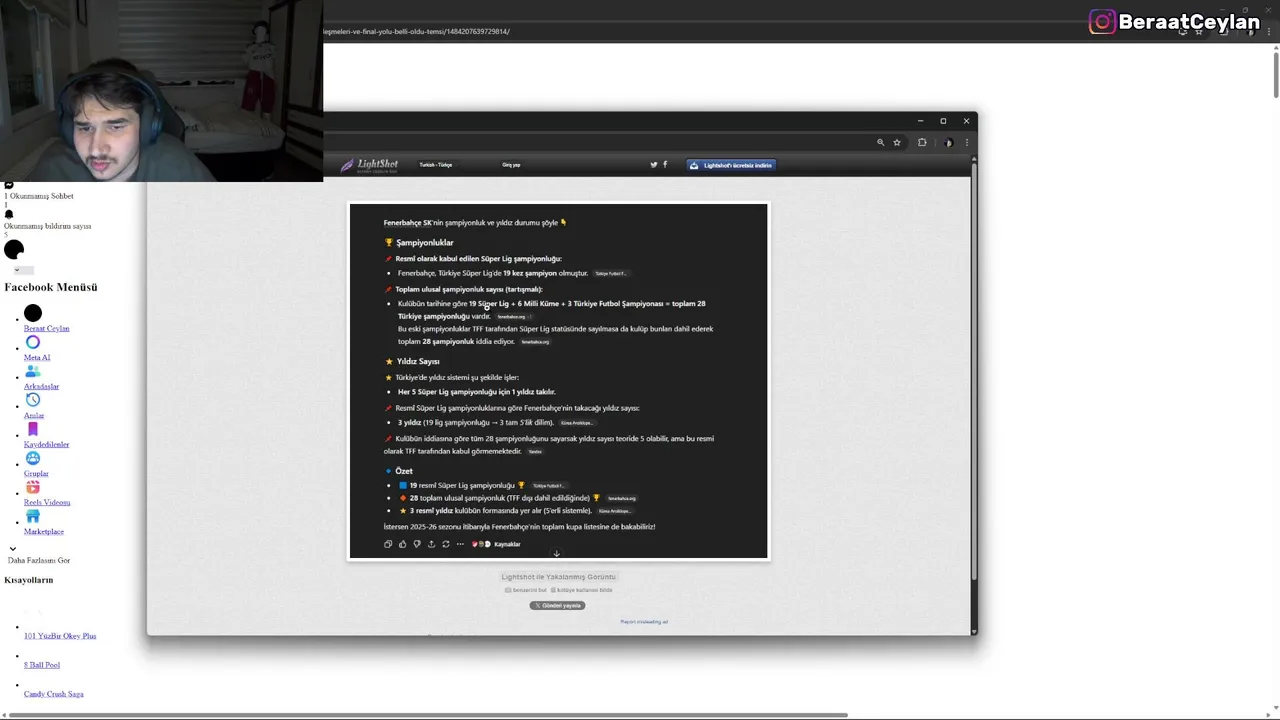1280x720 pixels.
Task: Click the '1 Okunmamış Sohbet' text
Action: point(39,196)
